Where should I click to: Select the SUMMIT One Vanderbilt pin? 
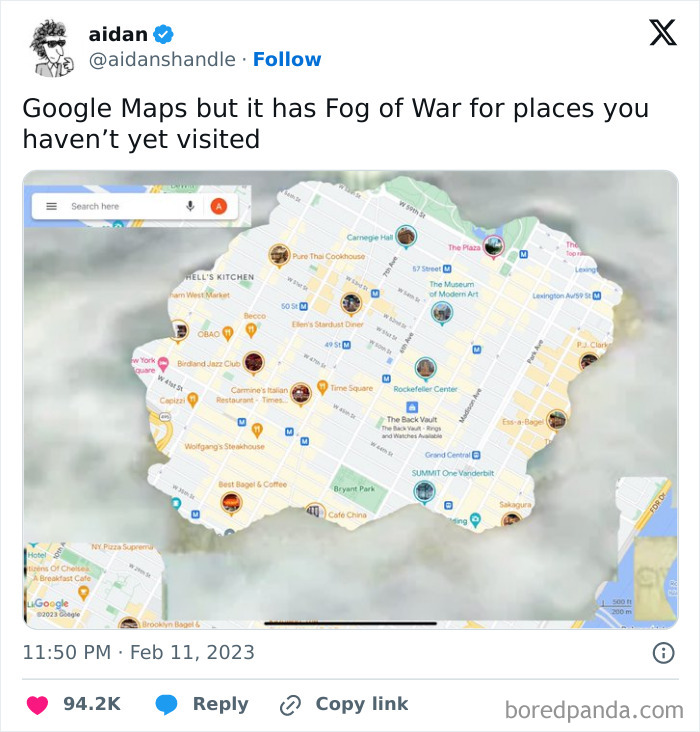click(x=424, y=490)
